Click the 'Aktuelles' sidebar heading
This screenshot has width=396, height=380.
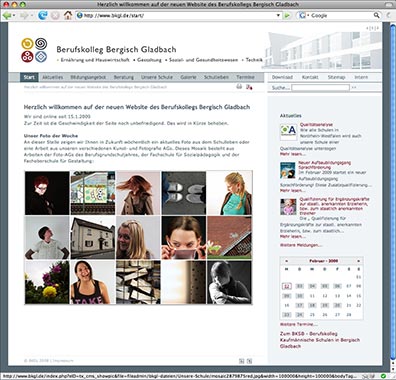290,116
